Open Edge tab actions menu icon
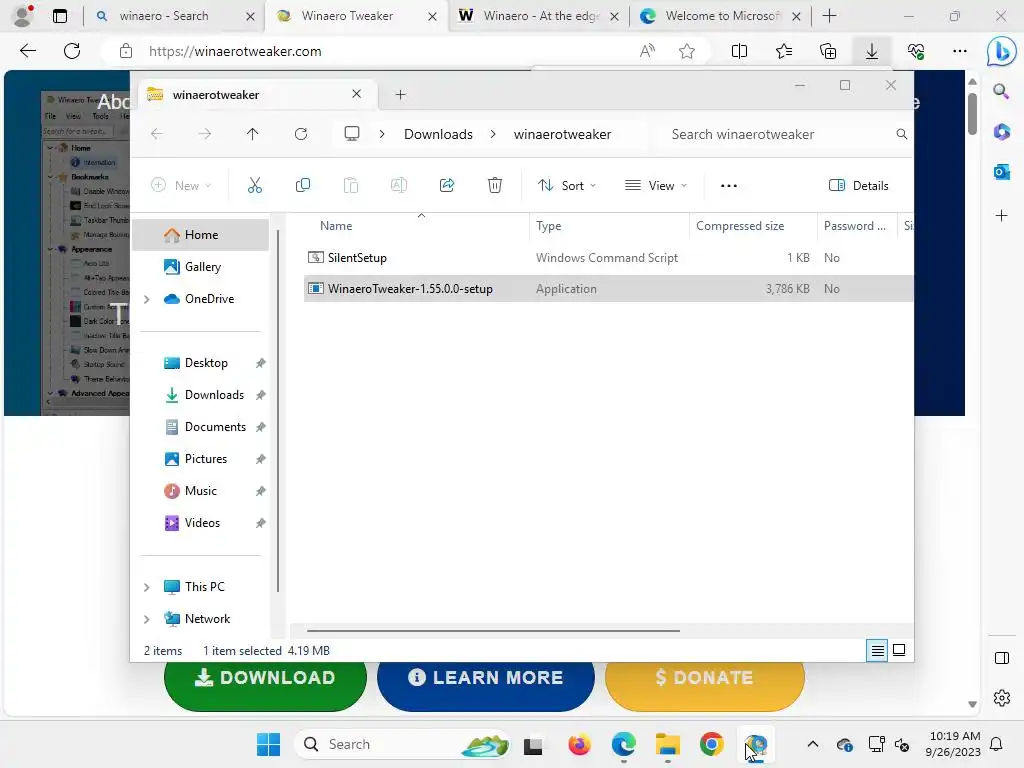Image resolution: width=1024 pixels, height=768 pixels. (x=60, y=16)
